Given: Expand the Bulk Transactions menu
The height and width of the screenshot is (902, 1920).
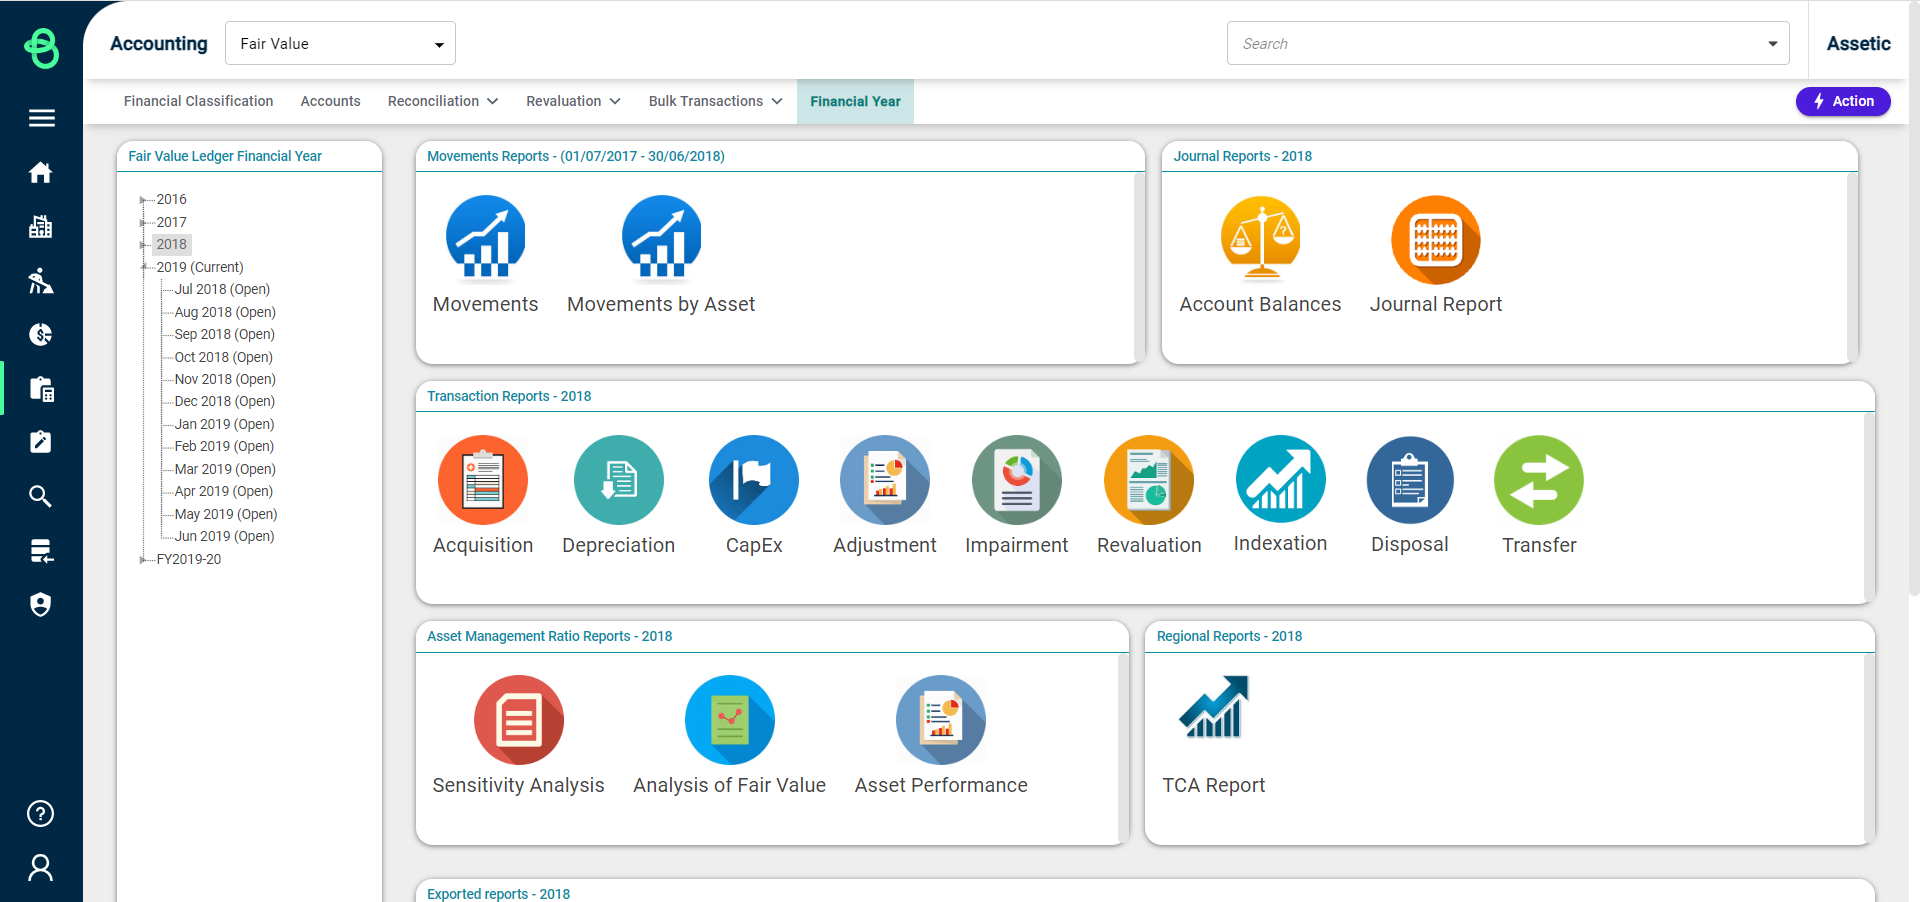Looking at the screenshot, I should click(715, 101).
